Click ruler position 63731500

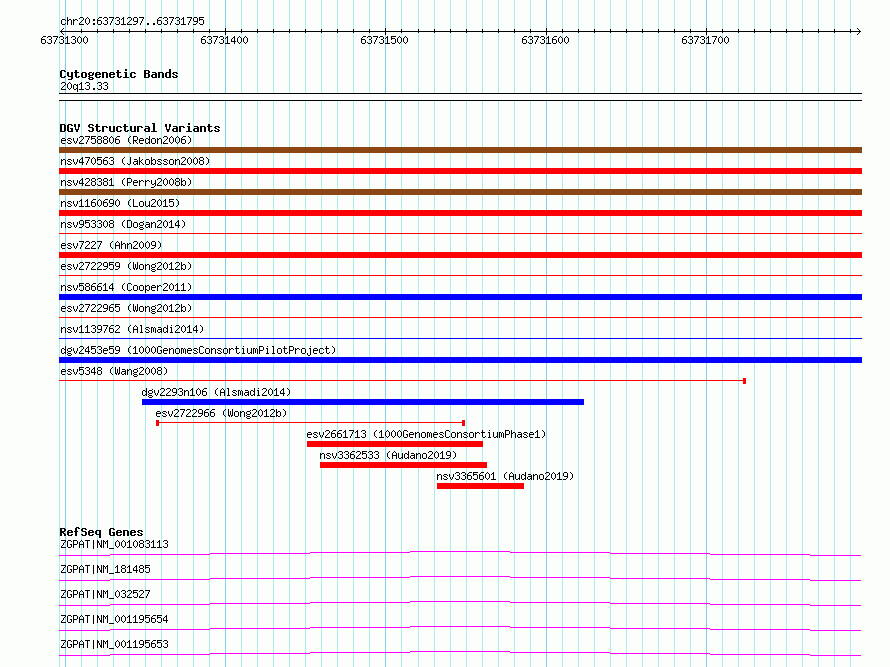pos(385,40)
